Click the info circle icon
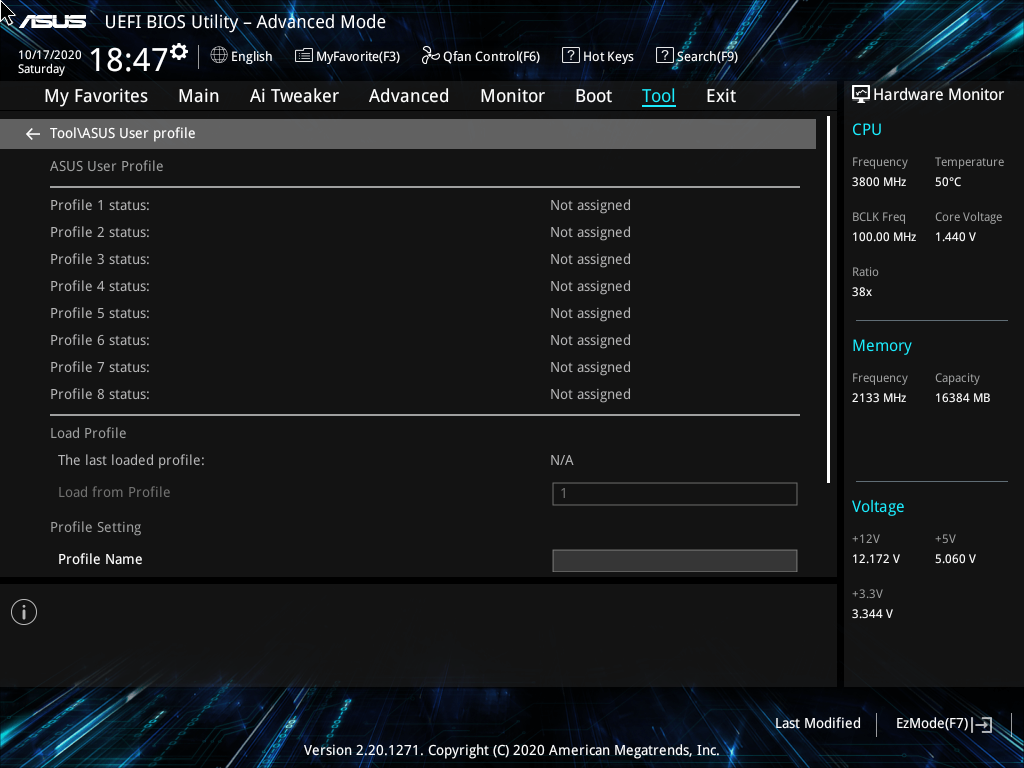The width and height of the screenshot is (1024, 768). point(24,612)
